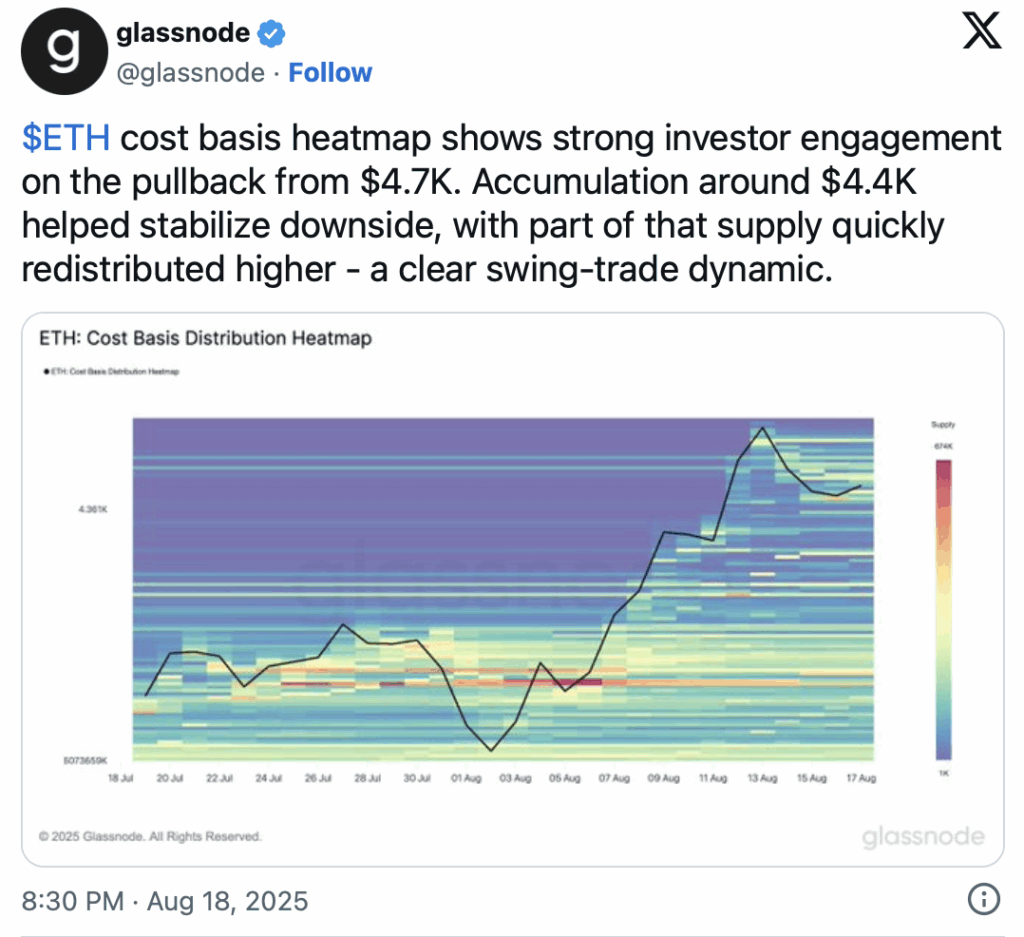Click the glassnode watermark in chart
The width and height of the screenshot is (1024, 937).
pyautogui.click(x=923, y=836)
